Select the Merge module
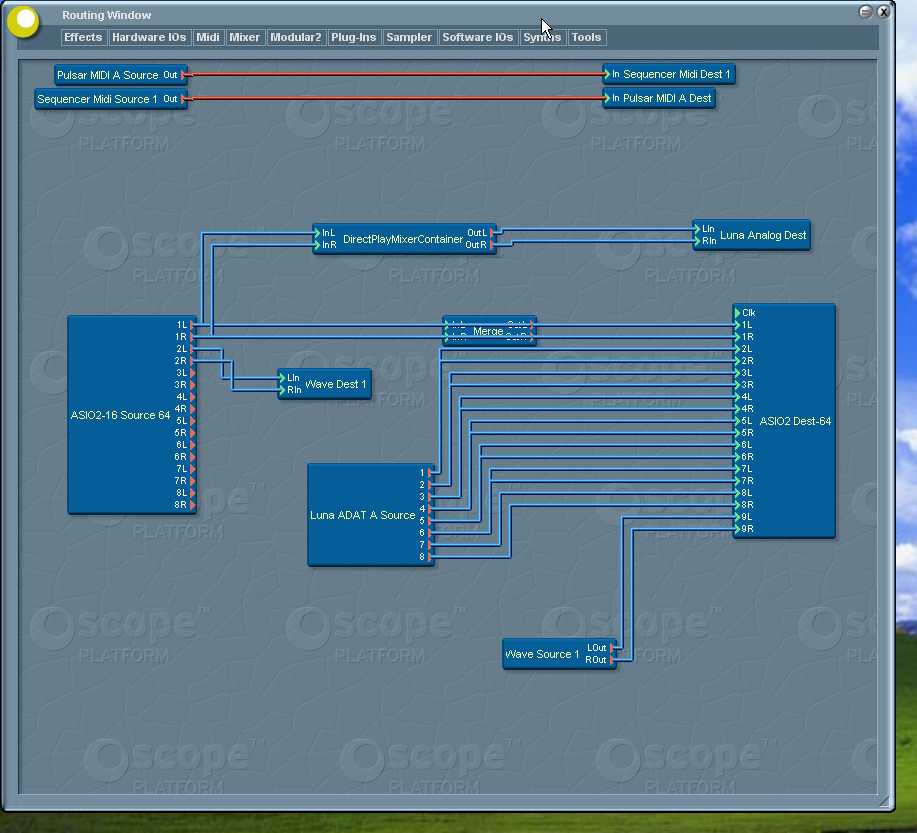The image size is (917, 833). click(x=489, y=331)
